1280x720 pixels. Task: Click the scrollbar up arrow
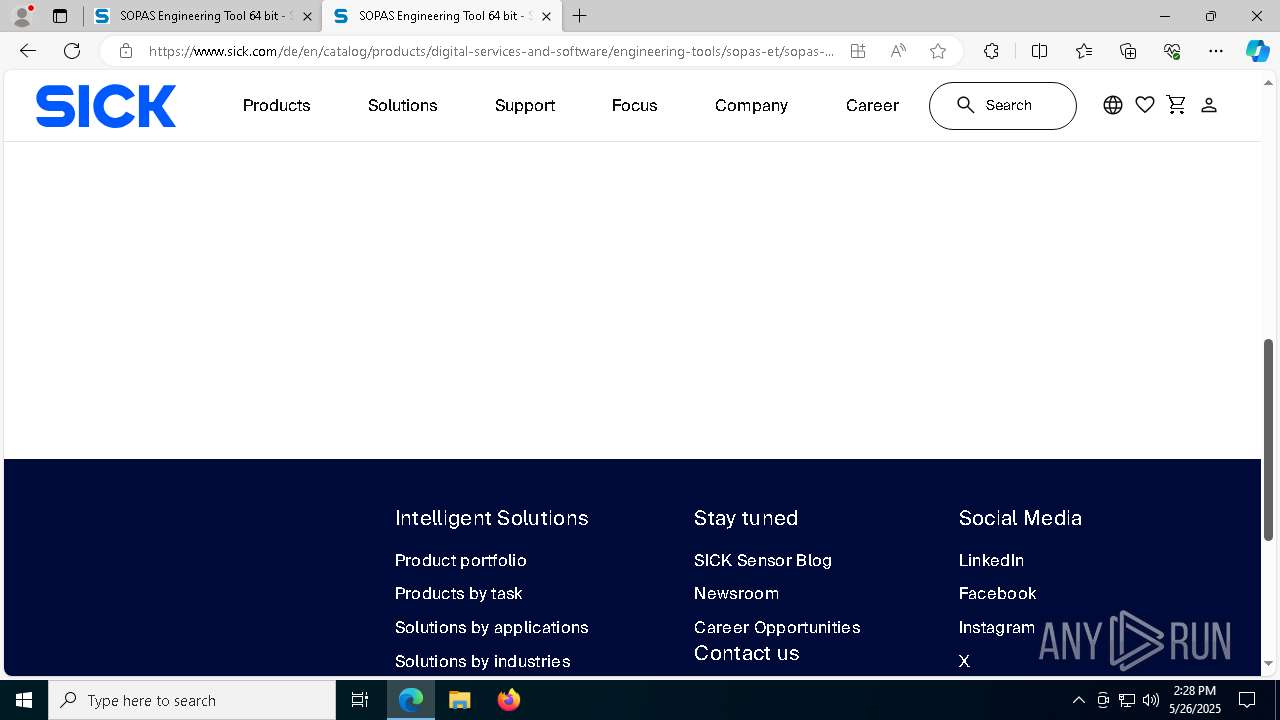pos(1269,81)
